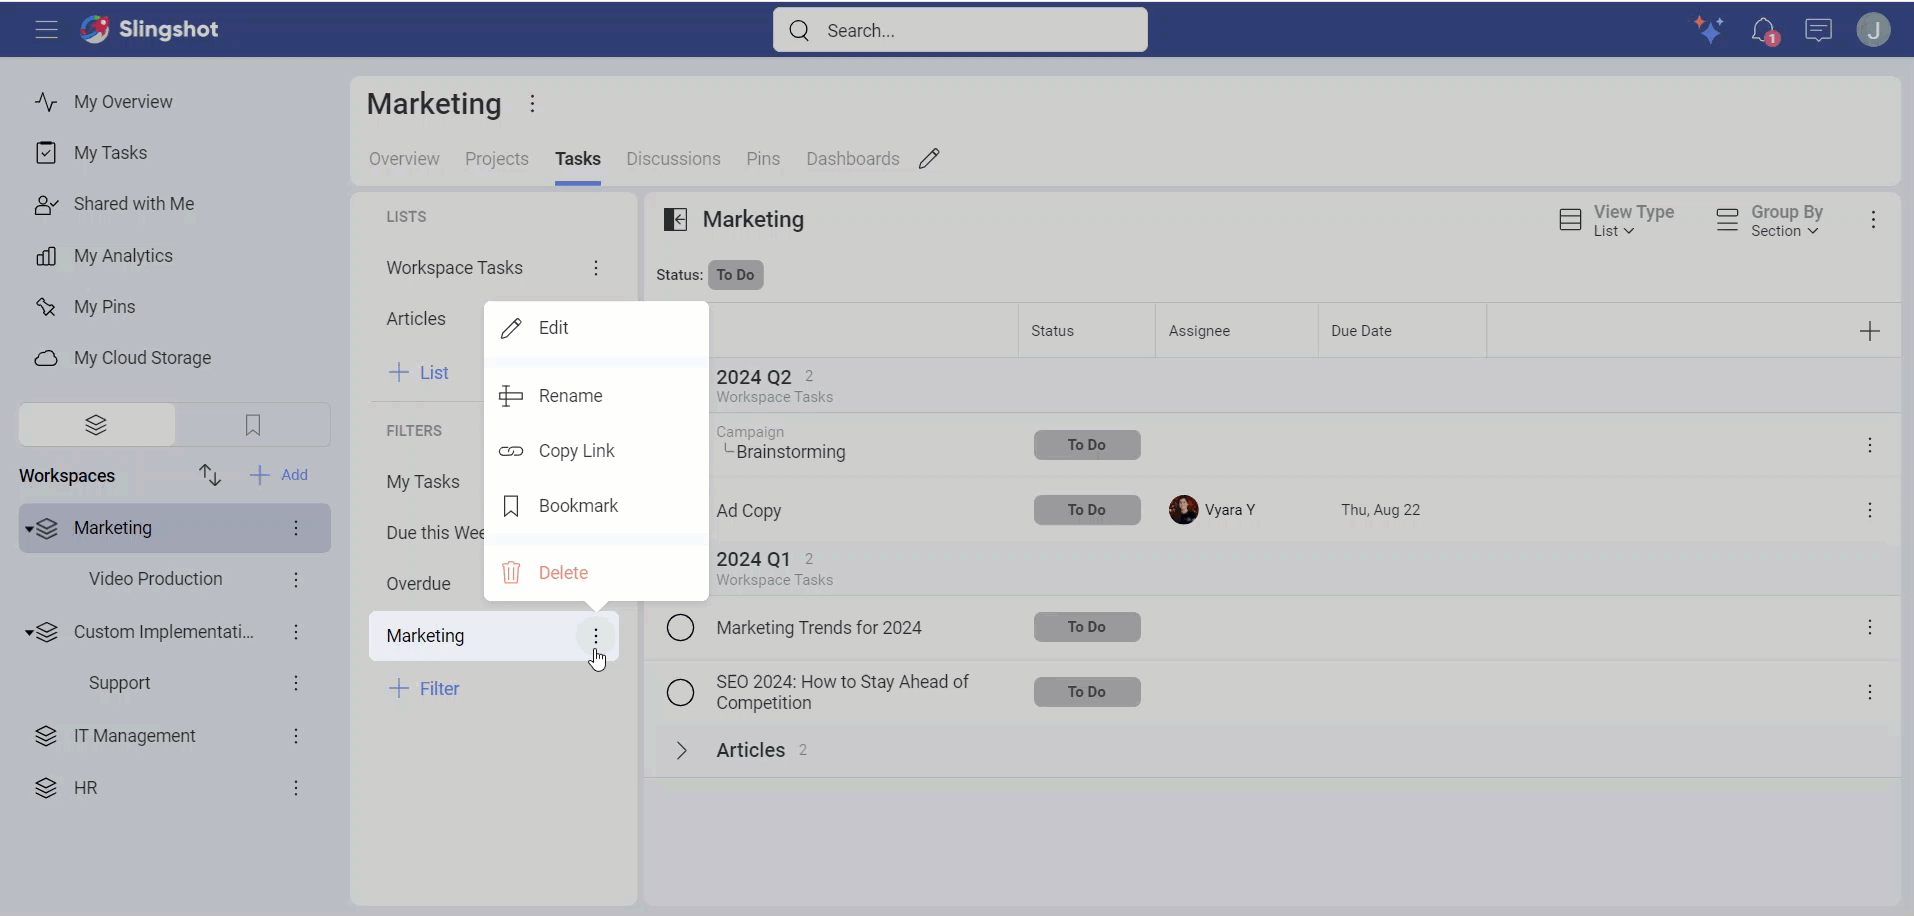The image size is (1914, 916).
Task: Open the notifications bell
Action: [1764, 31]
